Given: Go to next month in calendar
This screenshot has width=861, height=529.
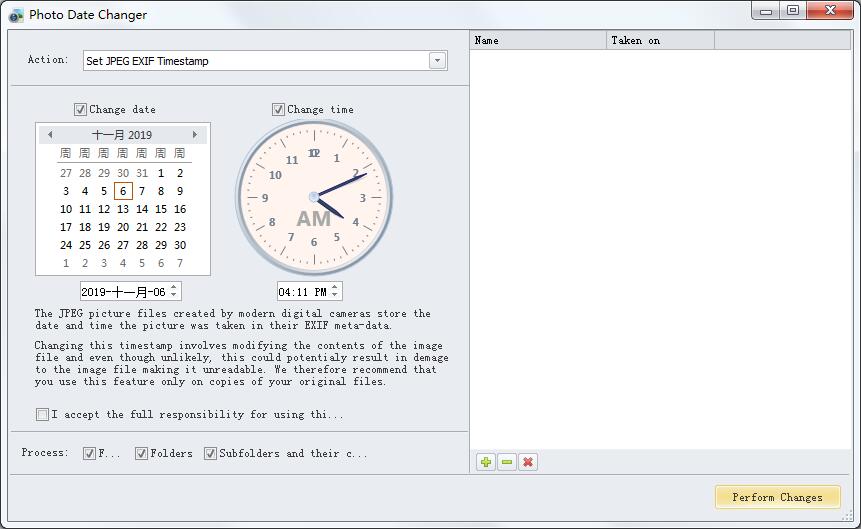Looking at the screenshot, I should click(194, 135).
